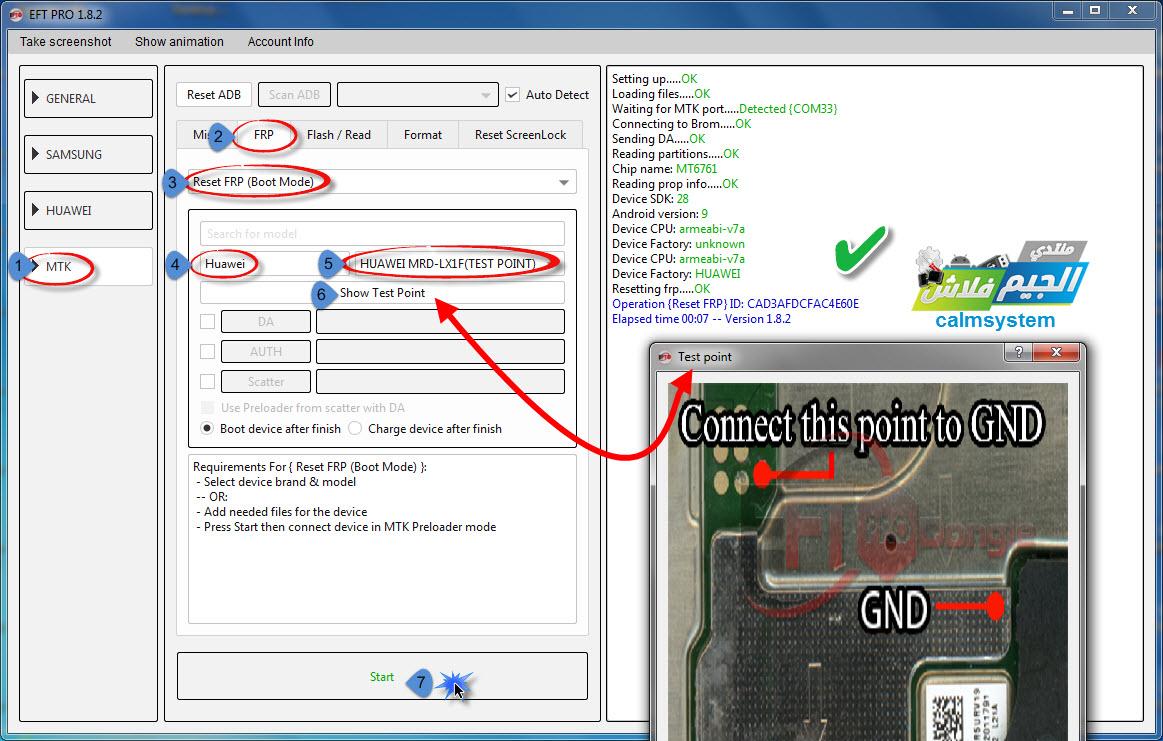The width and height of the screenshot is (1163, 741).
Task: Click the 'Resetting frp.....OK' log line
Action: [x=661, y=289]
